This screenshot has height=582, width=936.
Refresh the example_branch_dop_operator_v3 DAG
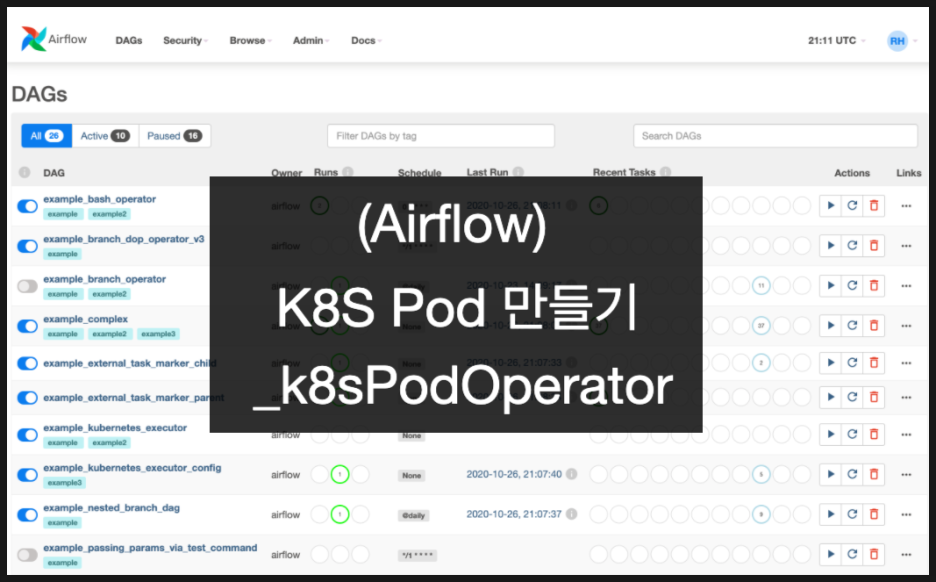852,246
